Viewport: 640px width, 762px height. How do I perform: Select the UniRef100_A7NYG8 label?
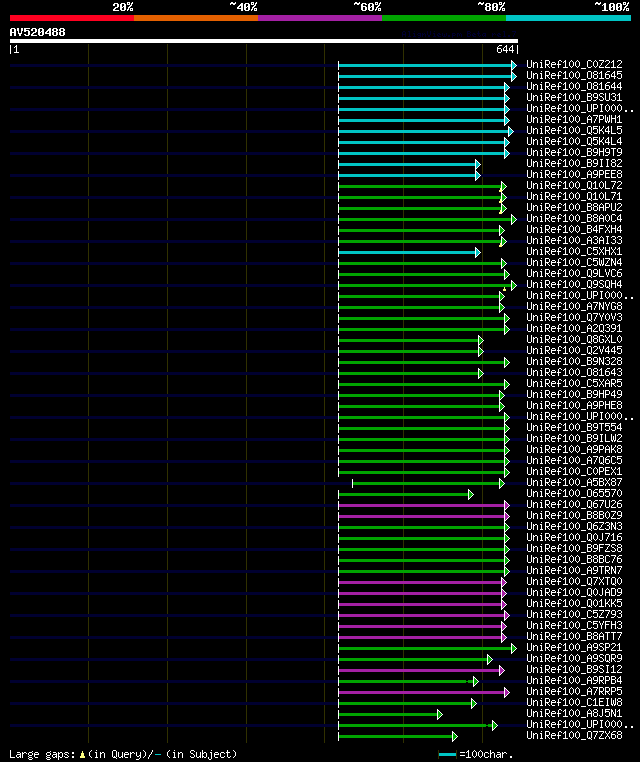[574, 306]
